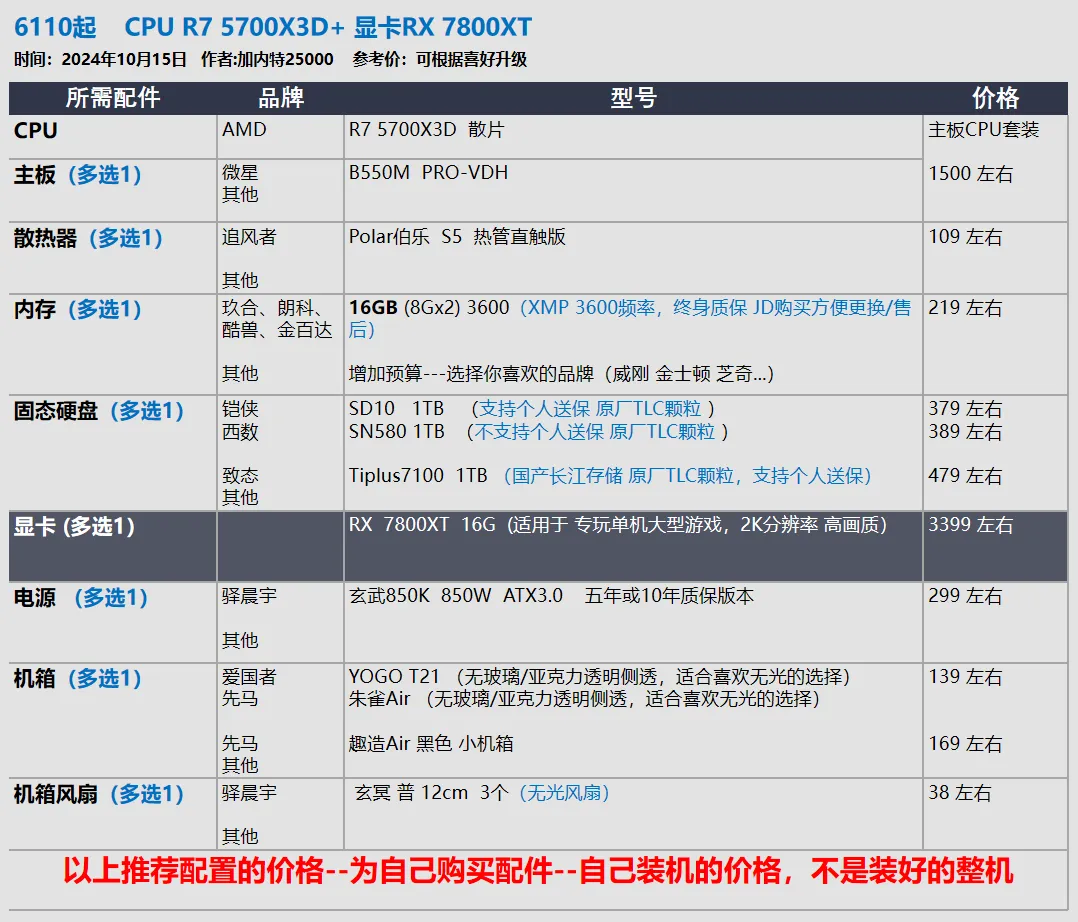1078x922 pixels.
Task: Click the 'YOGO T21' case model line
Action: pos(600,677)
